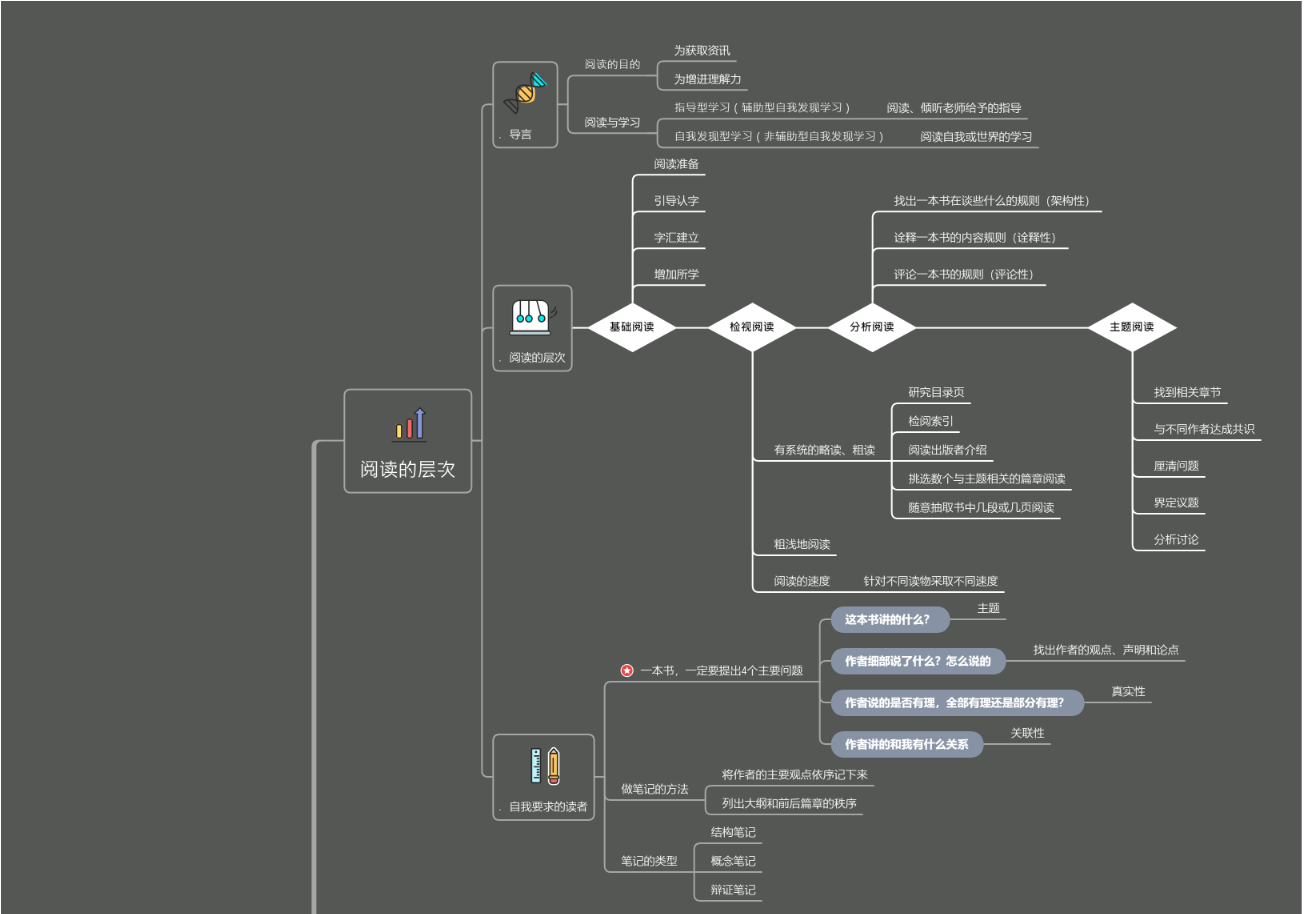Select the 研究目录页 node
The image size is (1304, 914).
(936, 392)
